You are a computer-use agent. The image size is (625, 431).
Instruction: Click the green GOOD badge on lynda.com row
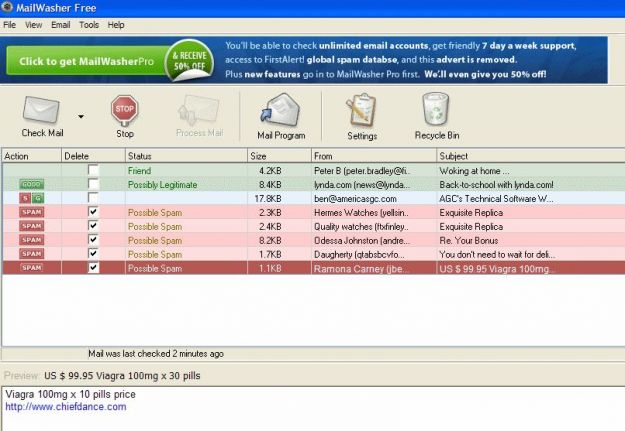pos(31,184)
